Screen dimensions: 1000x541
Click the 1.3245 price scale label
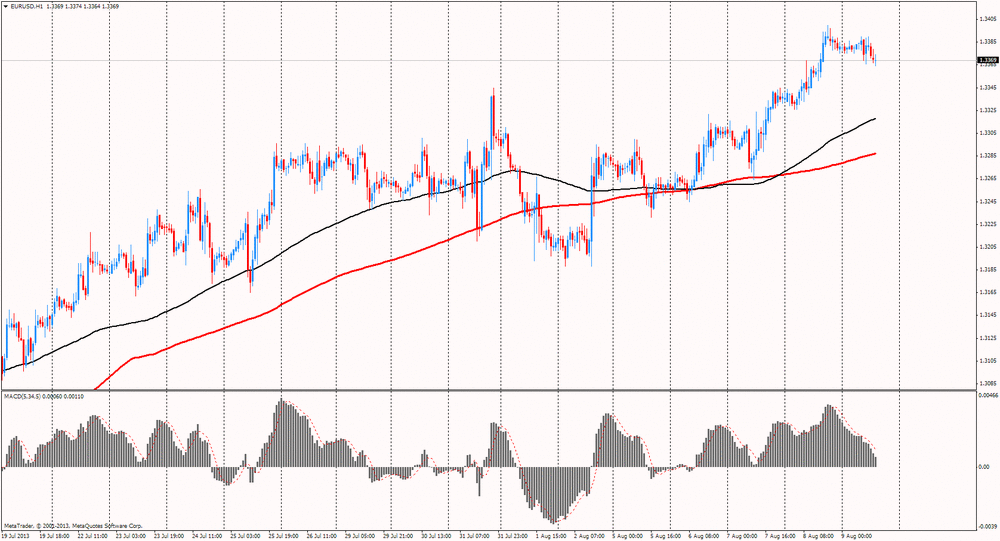[x=987, y=202]
